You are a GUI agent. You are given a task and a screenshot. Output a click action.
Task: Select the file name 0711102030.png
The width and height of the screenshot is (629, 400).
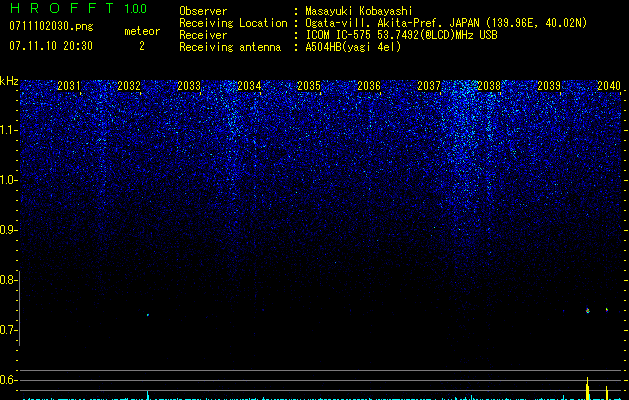point(51,27)
